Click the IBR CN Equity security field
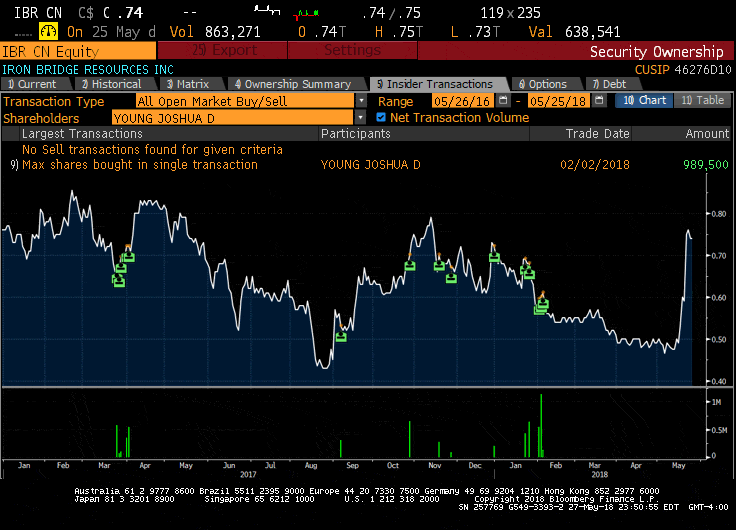 pyautogui.click(x=78, y=50)
